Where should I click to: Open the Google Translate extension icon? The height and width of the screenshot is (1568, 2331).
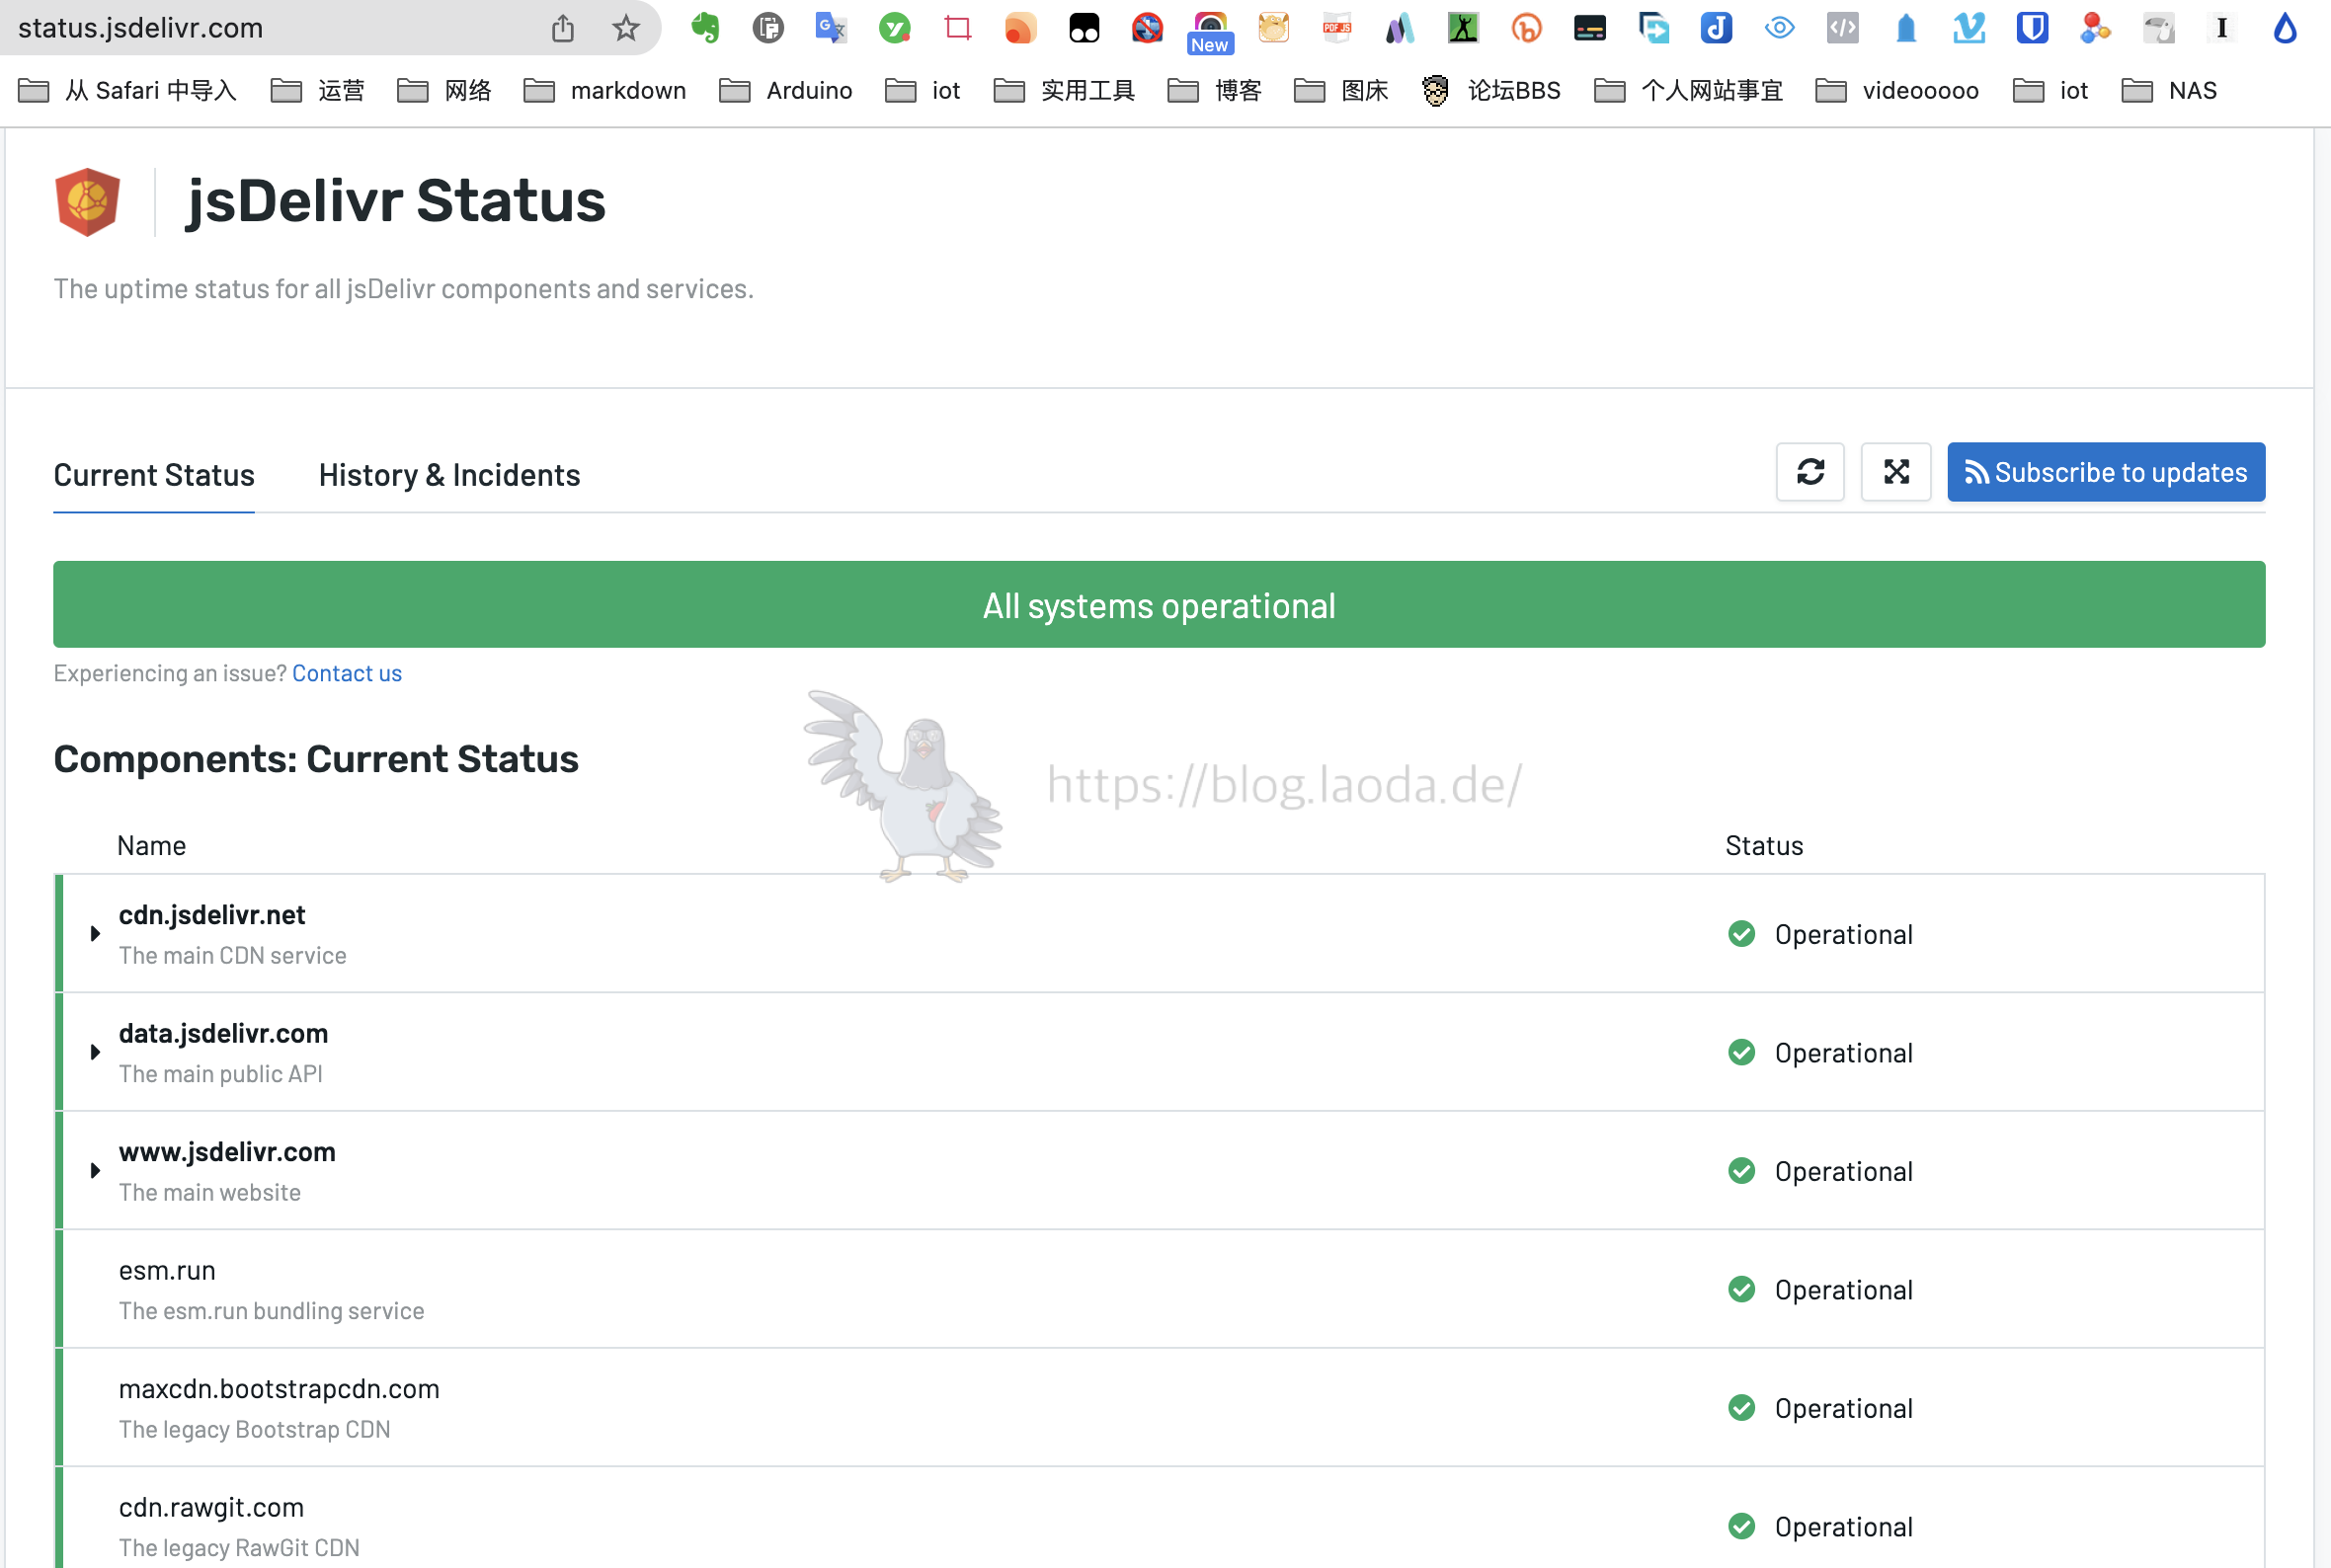830,28
